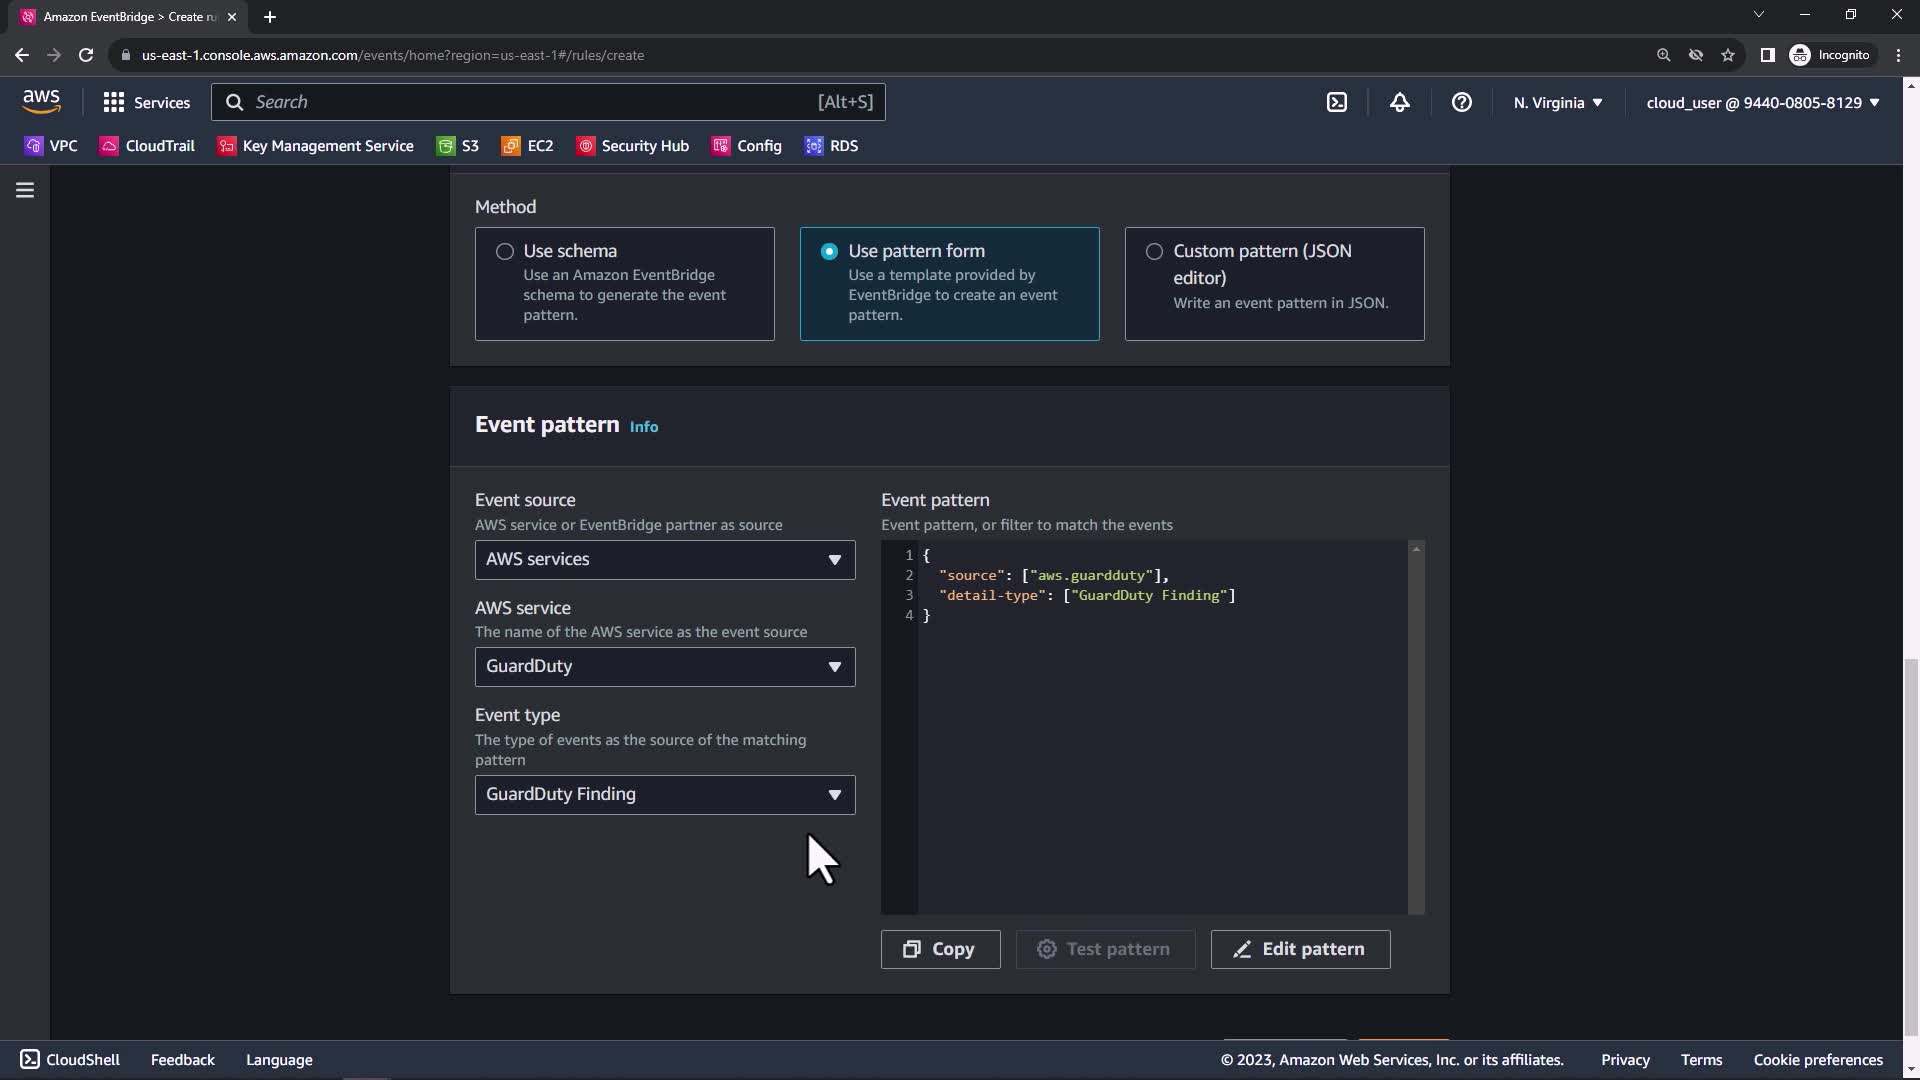Open the AWS service GuardDuty dropdown
1920x1080 pixels.
click(x=664, y=667)
